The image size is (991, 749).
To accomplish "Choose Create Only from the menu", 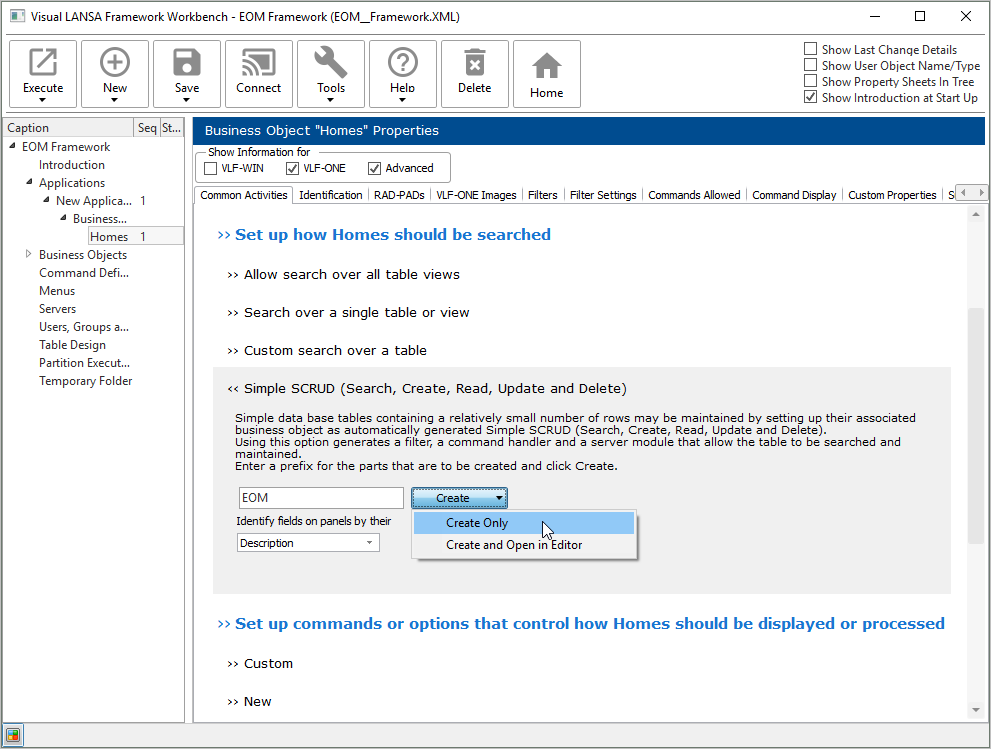I will point(477,523).
